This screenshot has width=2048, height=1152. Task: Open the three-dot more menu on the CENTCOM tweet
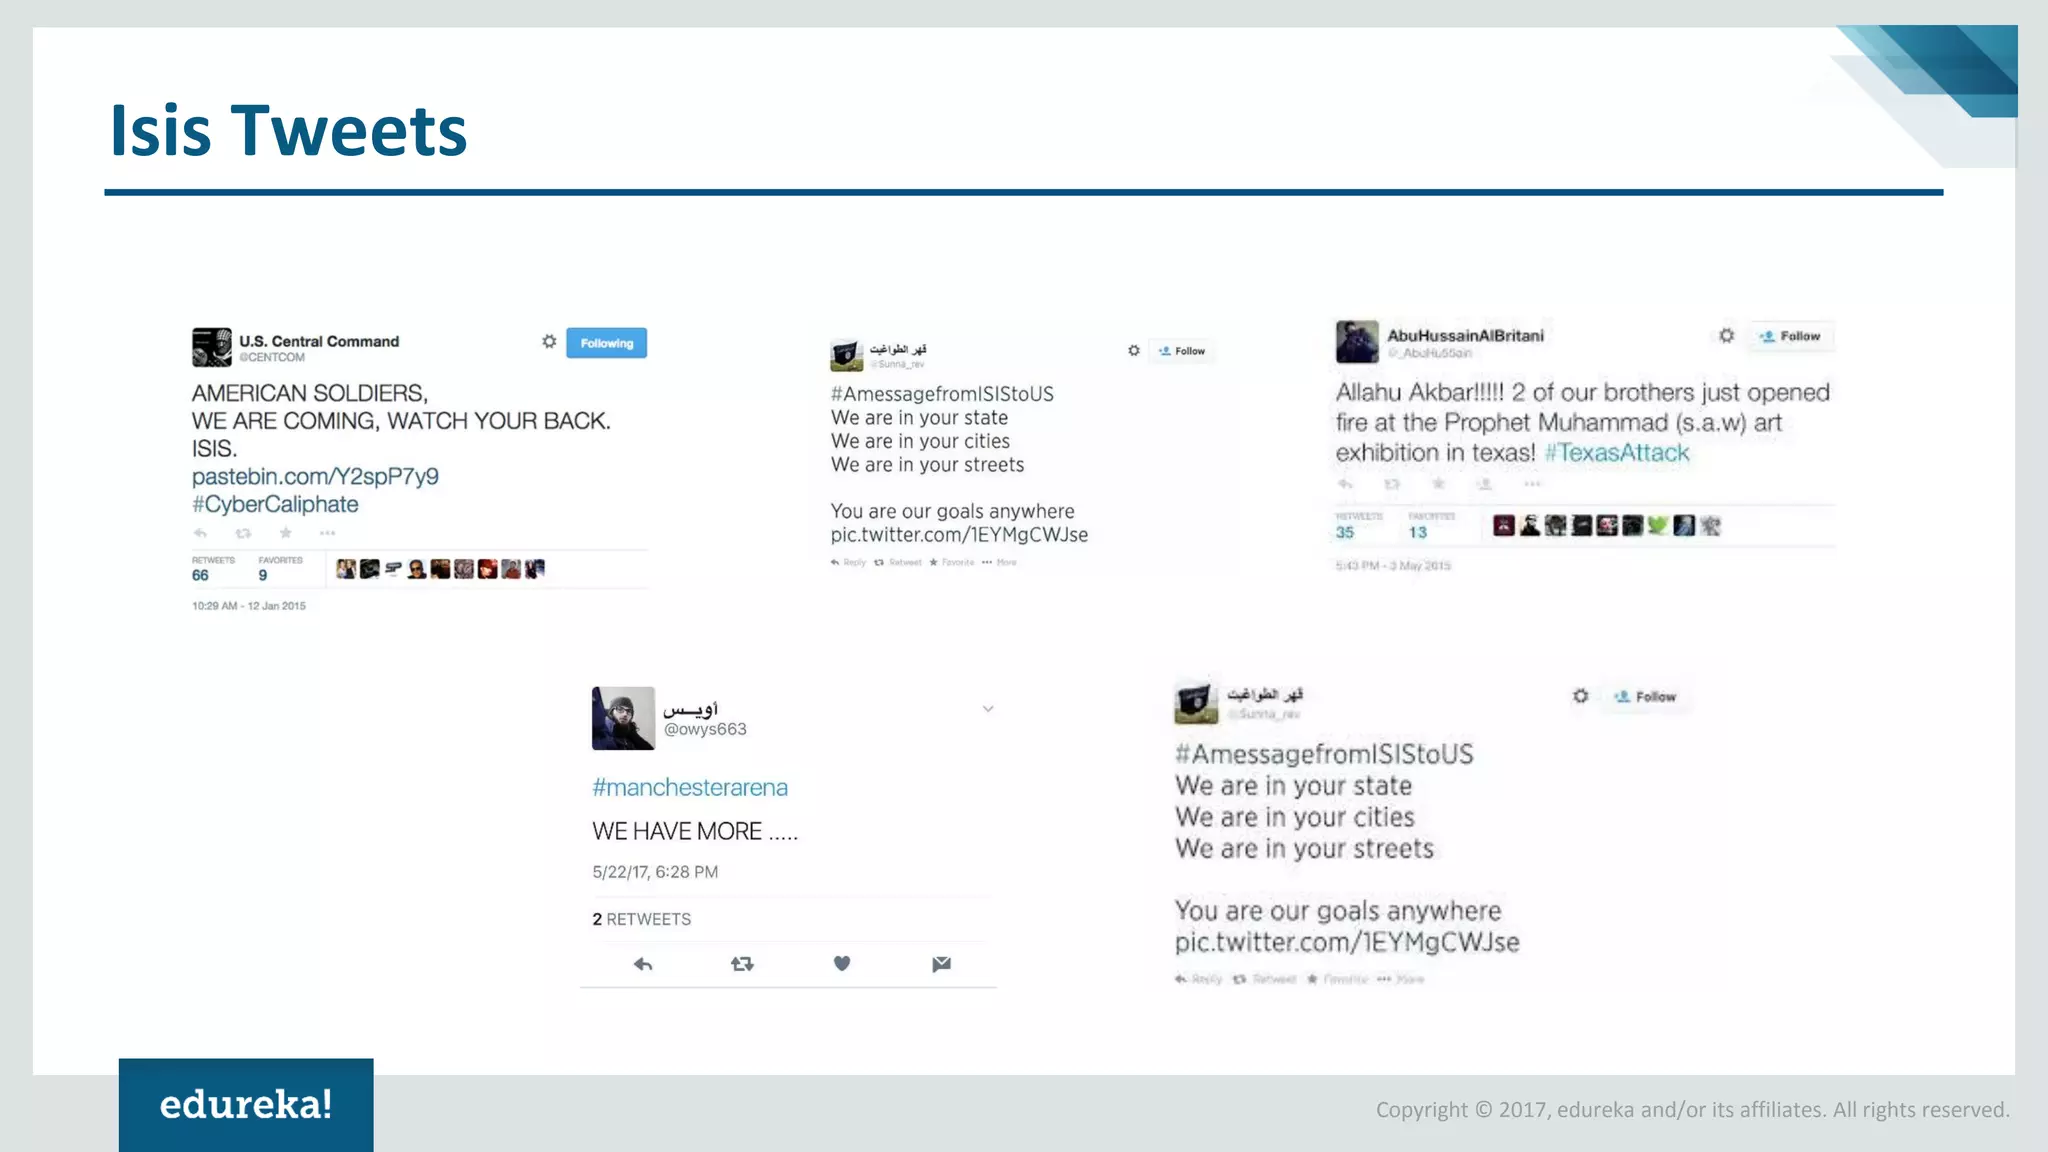(x=327, y=533)
